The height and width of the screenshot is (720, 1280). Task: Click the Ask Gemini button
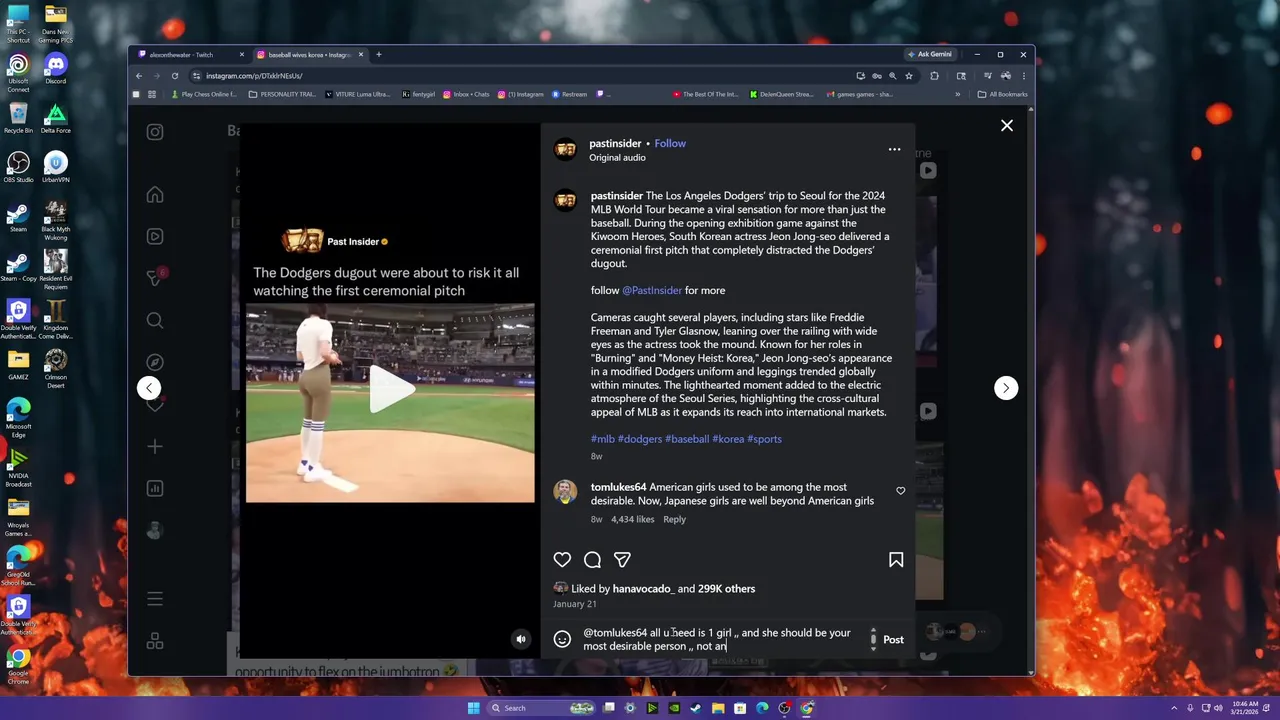pyautogui.click(x=929, y=54)
